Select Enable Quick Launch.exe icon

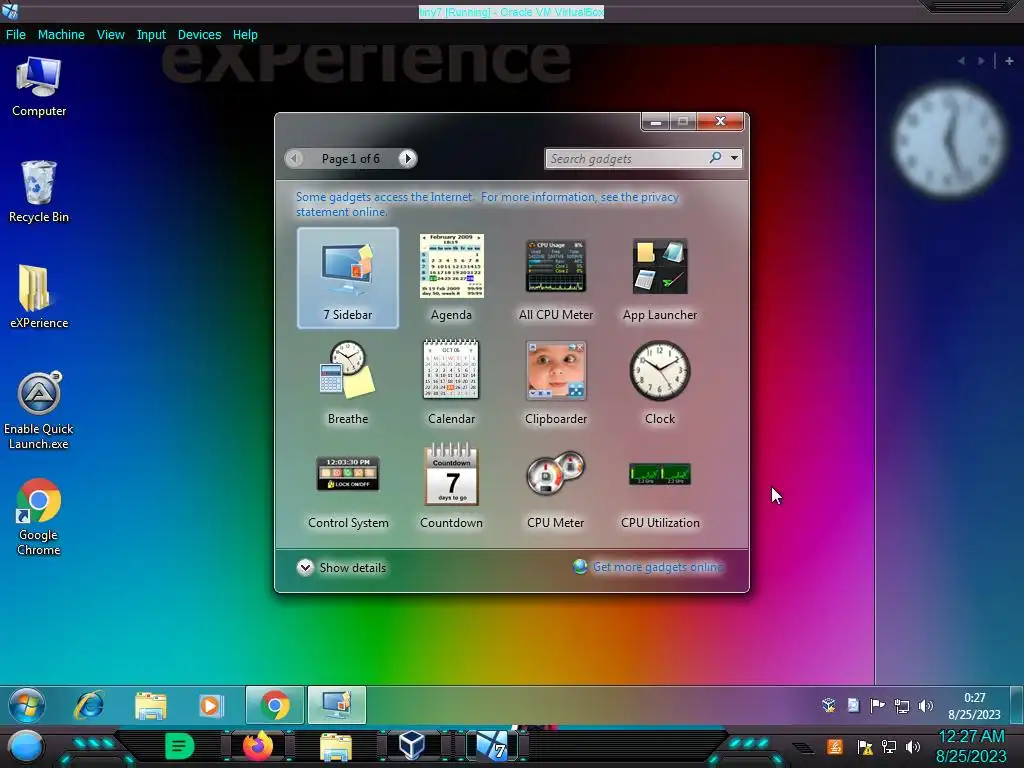39,410
